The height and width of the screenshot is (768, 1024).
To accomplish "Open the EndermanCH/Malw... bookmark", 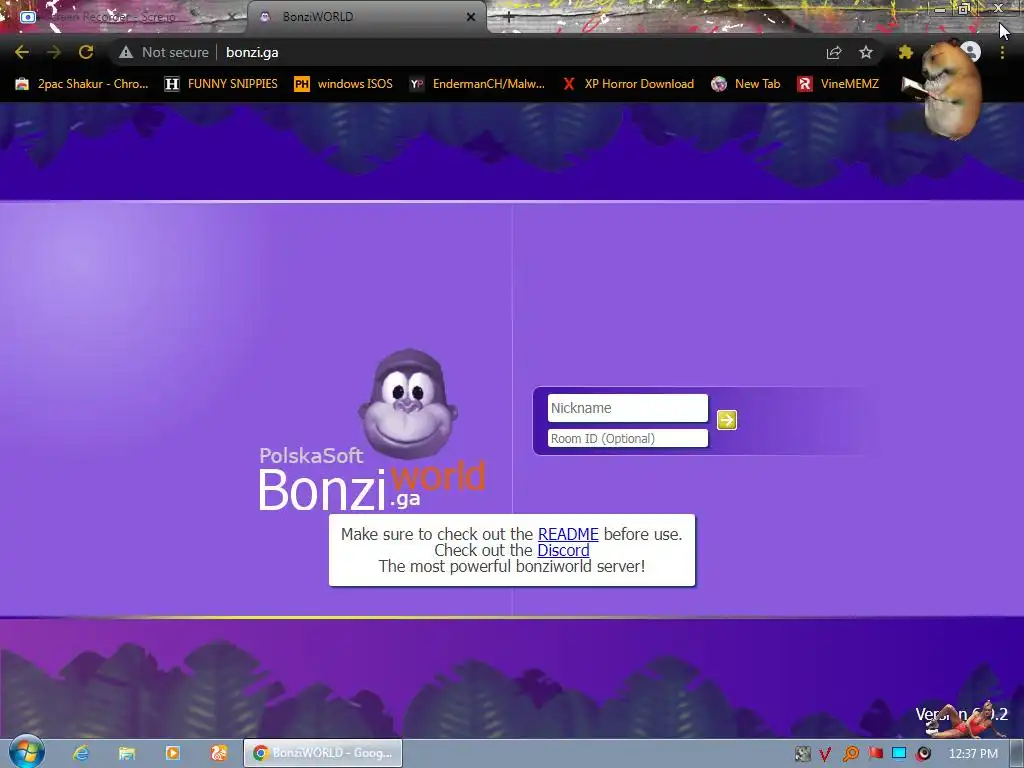I will (477, 84).
